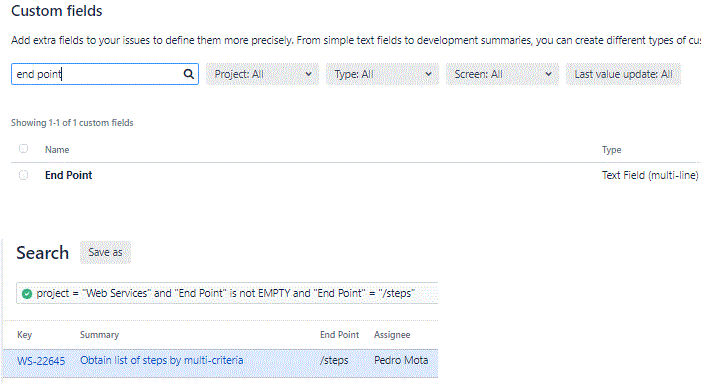702x384 pixels.
Task: Open Obtain list of steps by multi-criteria
Action: [x=162, y=360]
